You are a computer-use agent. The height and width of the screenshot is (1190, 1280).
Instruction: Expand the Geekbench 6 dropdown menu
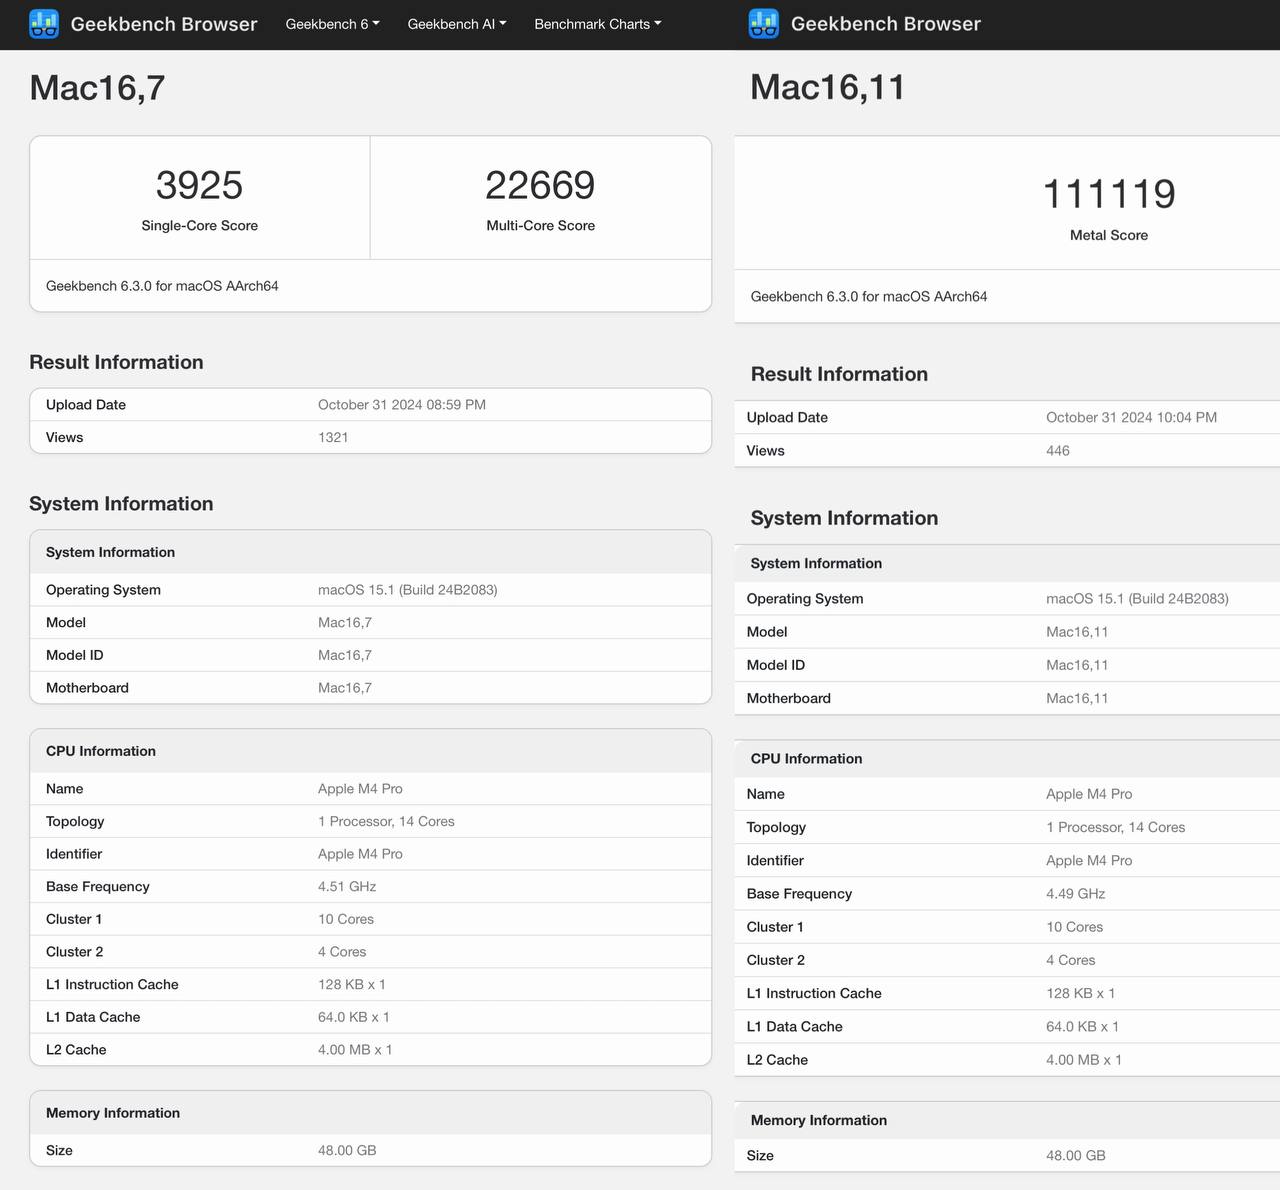333,24
